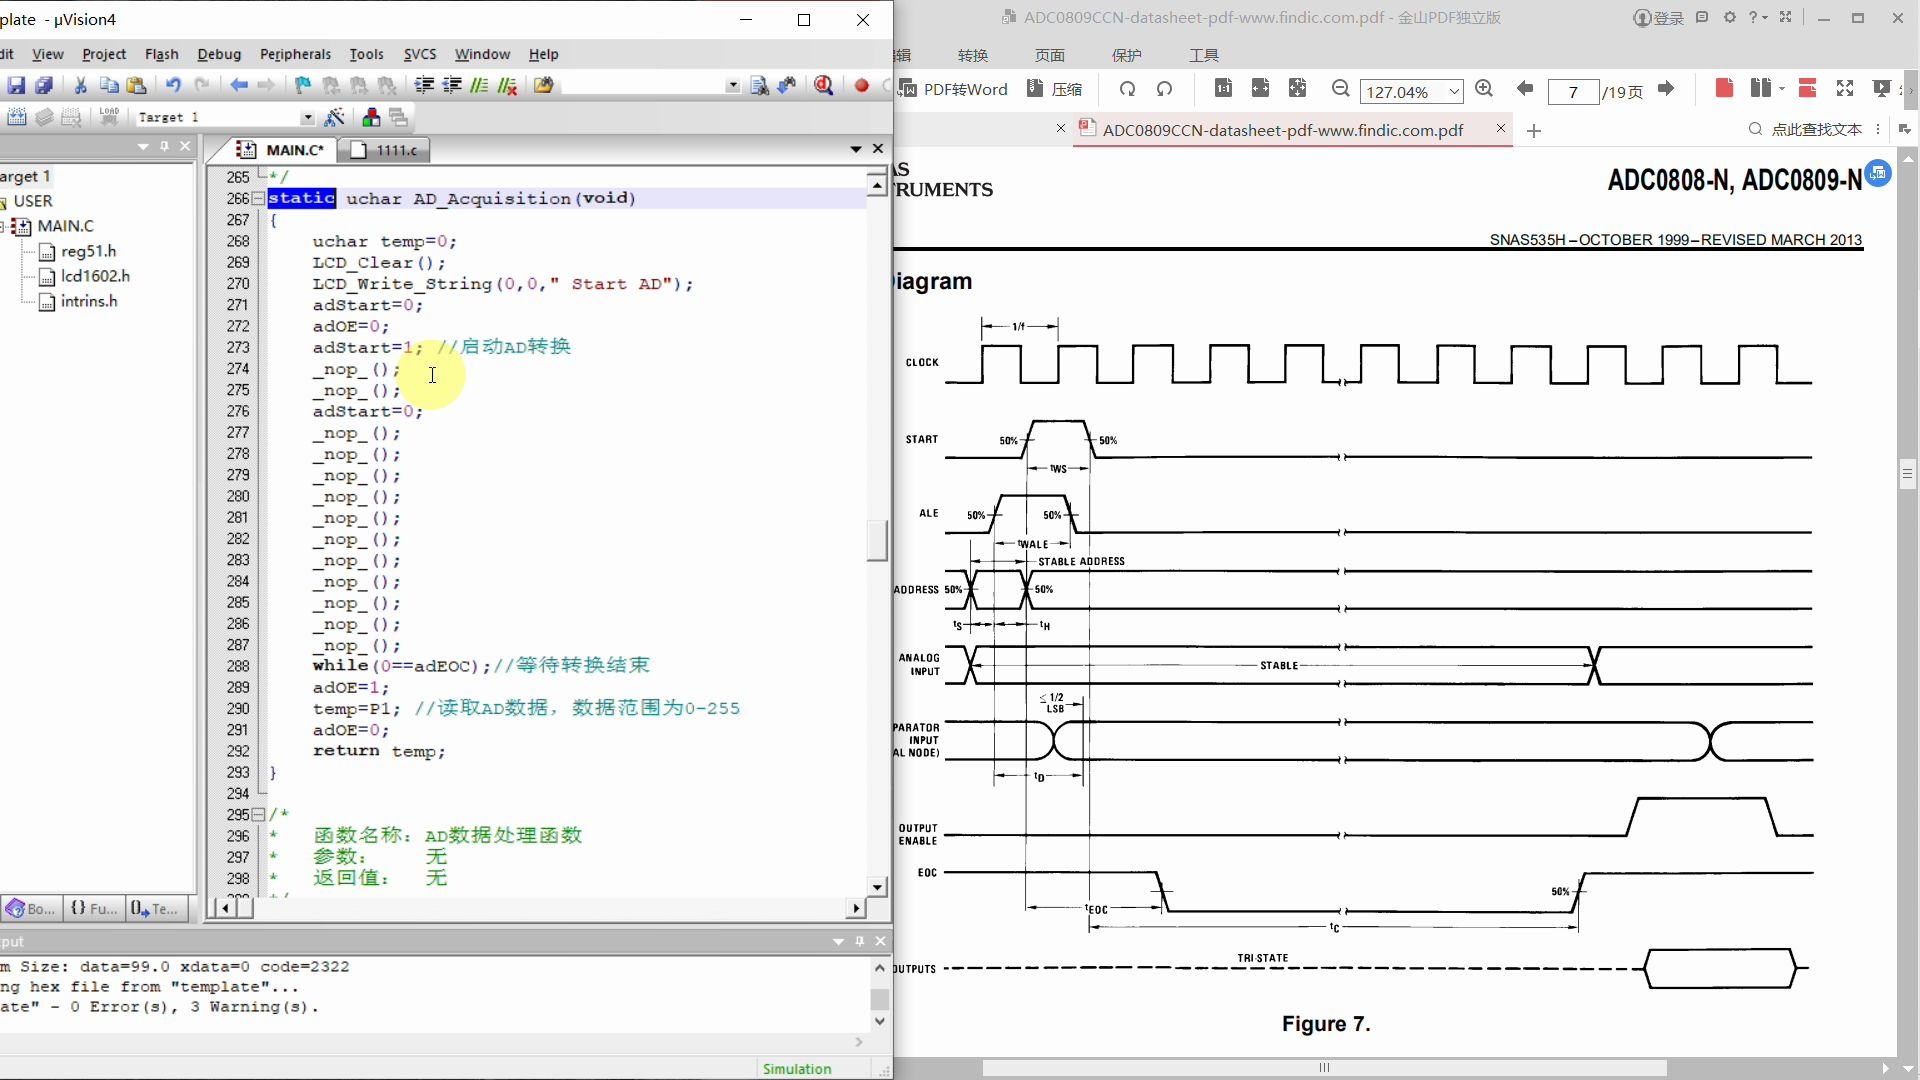Click the Save file icon in uVision toolbar
The image size is (1920, 1080).
tap(16, 86)
